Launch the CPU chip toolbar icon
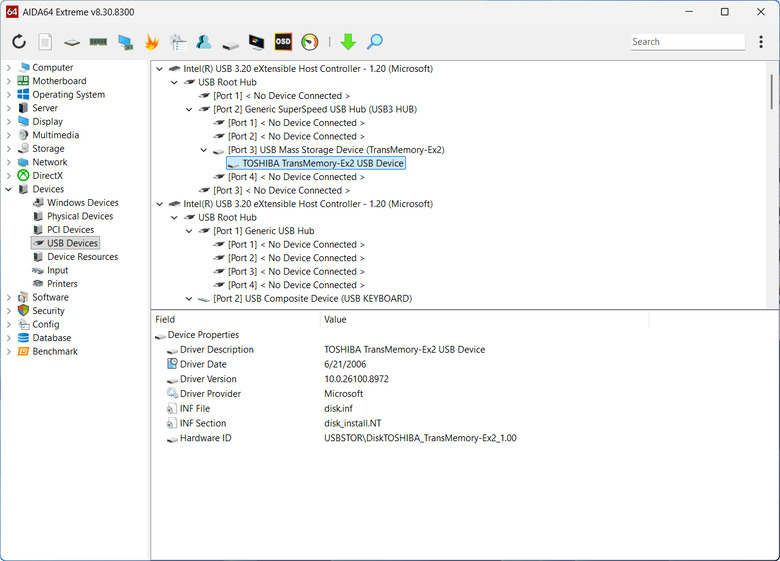Screen dimensions: 780x561 click(72, 43)
